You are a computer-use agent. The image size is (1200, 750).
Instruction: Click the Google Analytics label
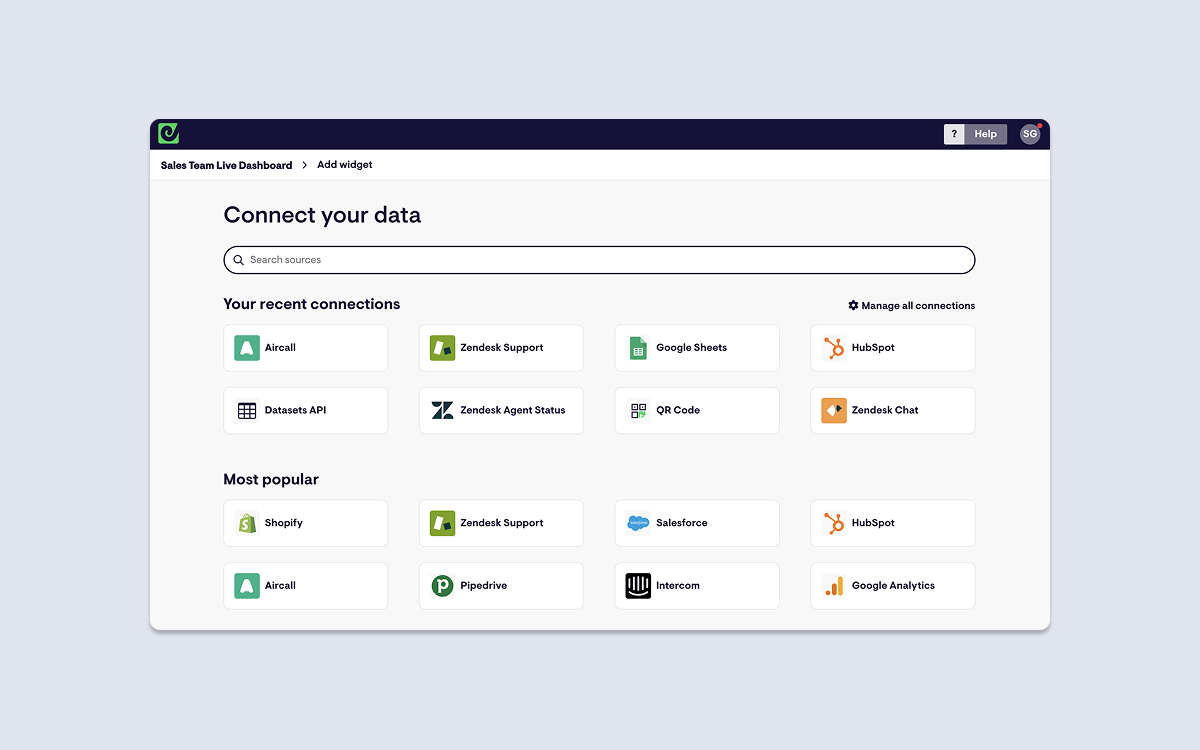[x=893, y=586]
